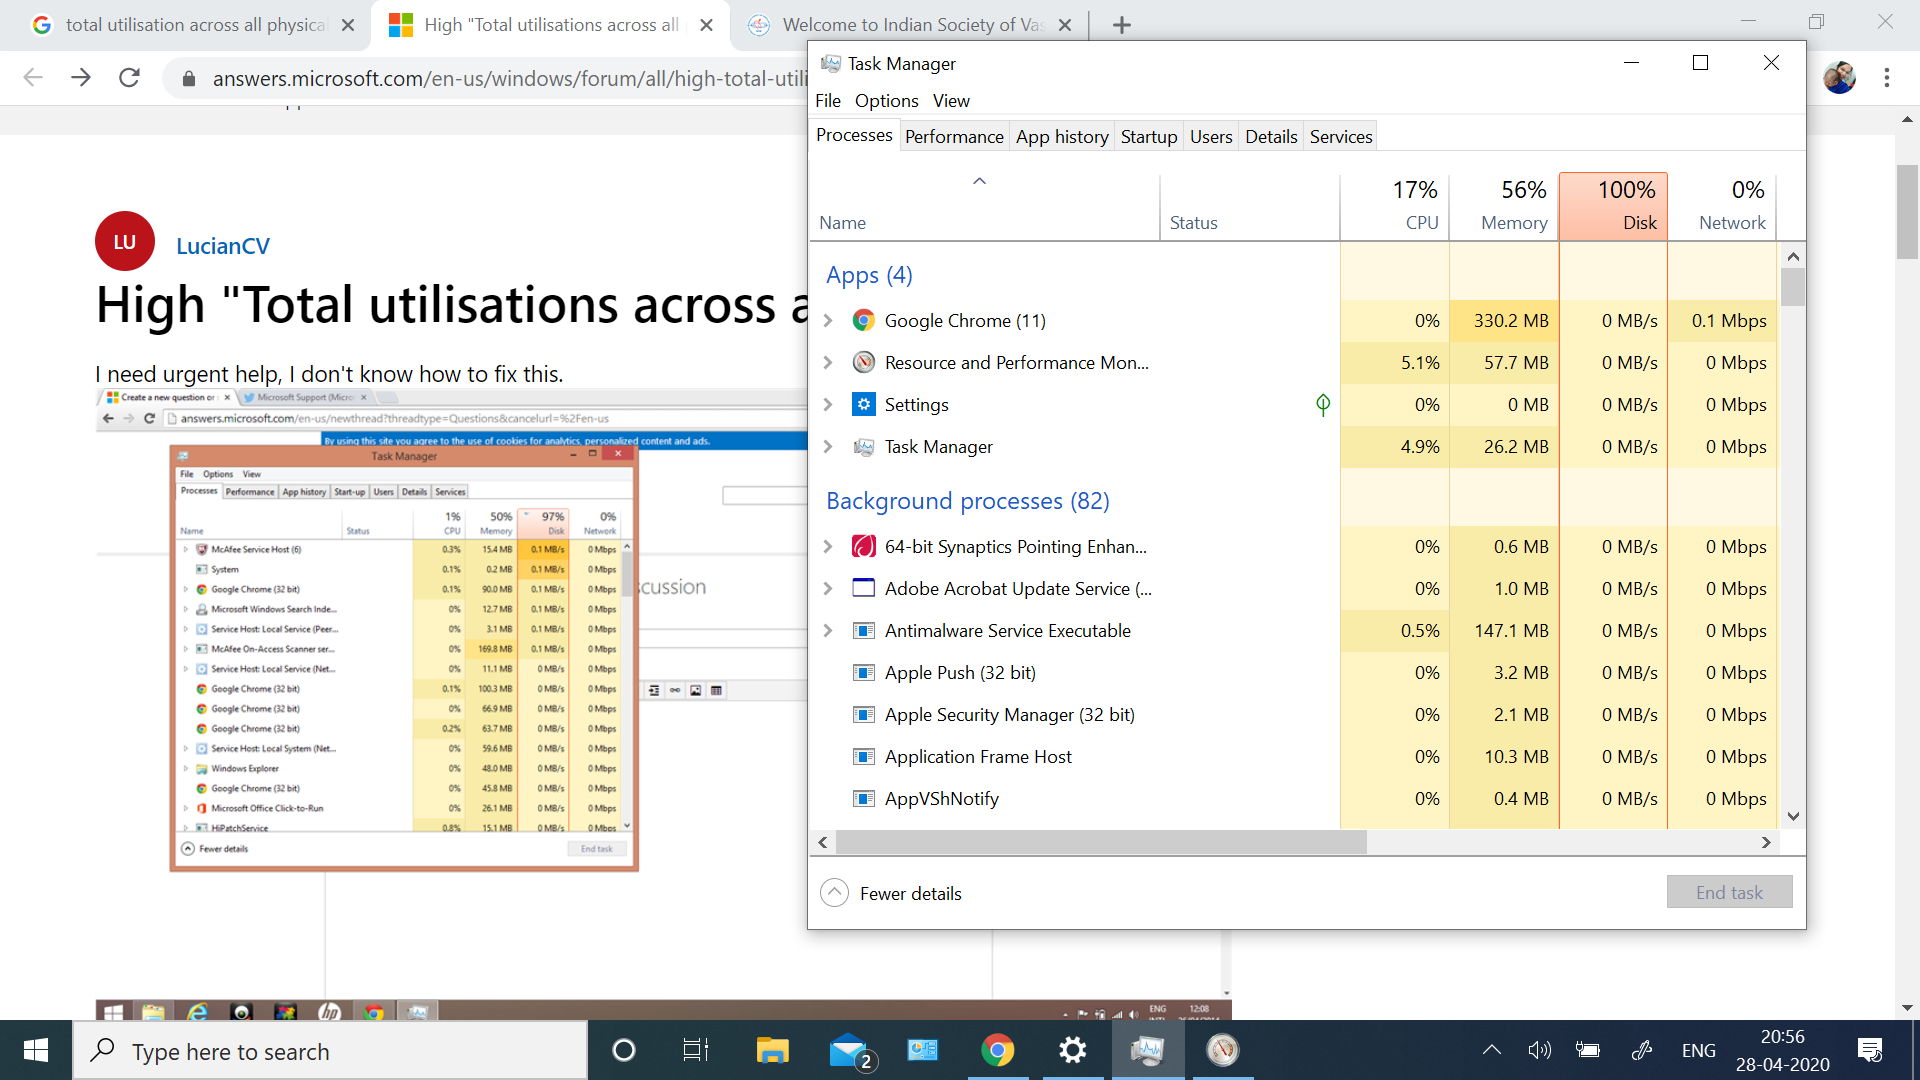Sort processes by CPU column
Screen dimensions: 1920x1080
tap(1395, 206)
